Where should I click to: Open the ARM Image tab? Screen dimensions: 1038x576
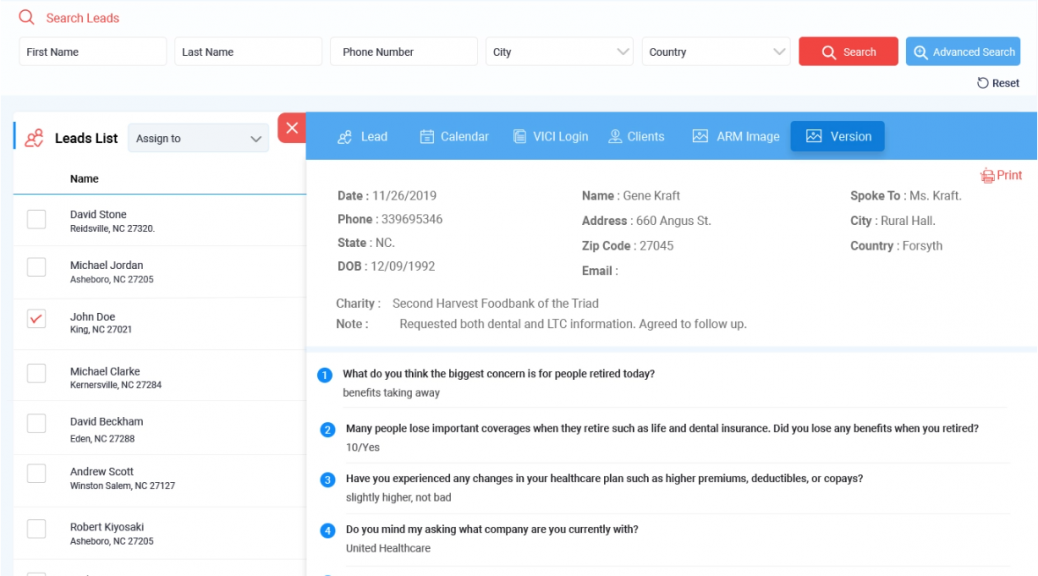tap(736, 136)
